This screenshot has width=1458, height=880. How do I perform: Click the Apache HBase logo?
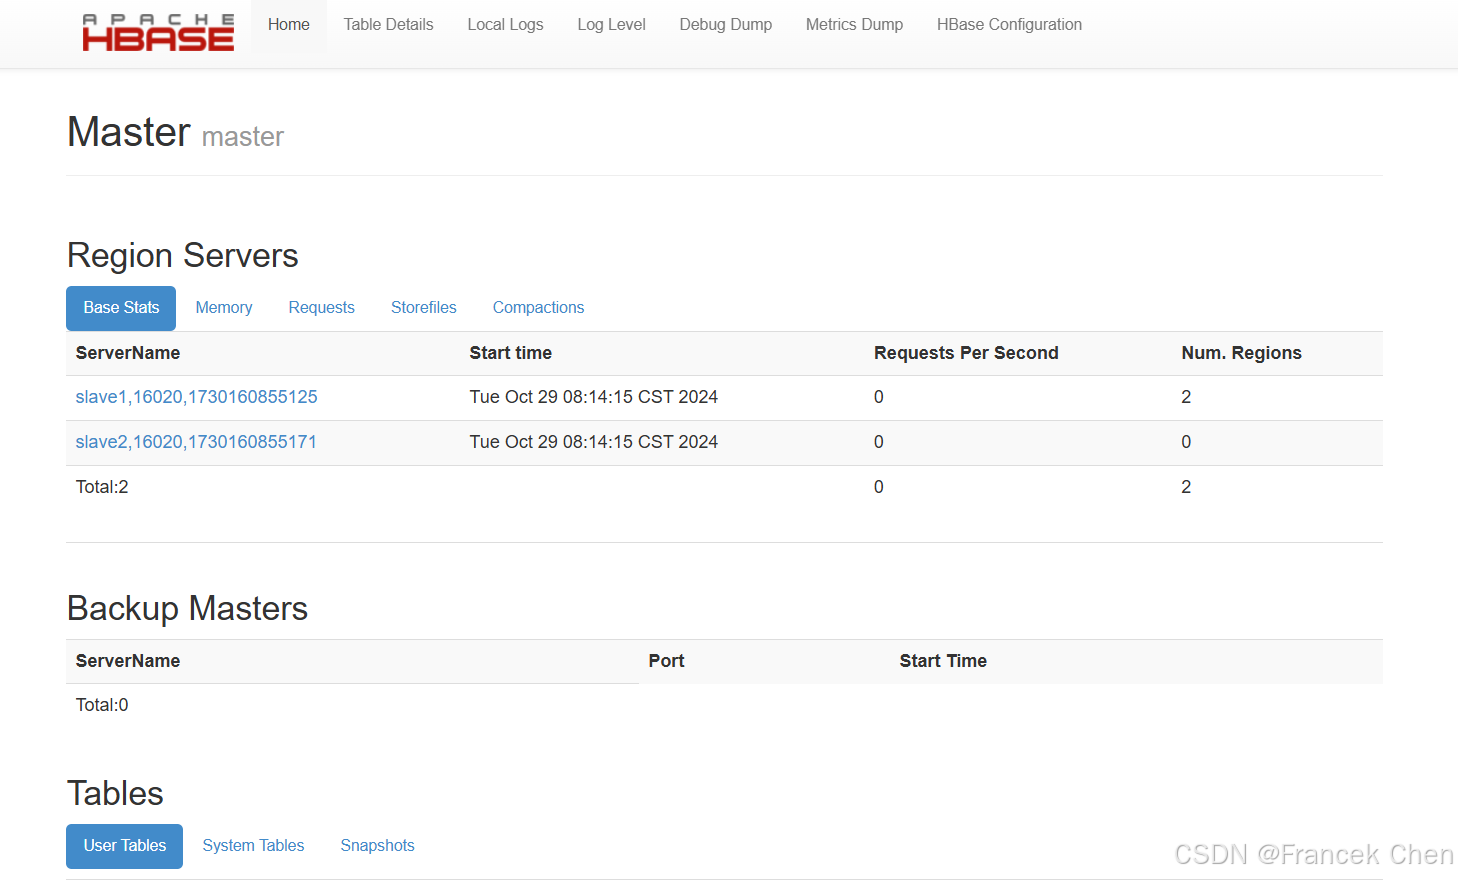(x=158, y=33)
